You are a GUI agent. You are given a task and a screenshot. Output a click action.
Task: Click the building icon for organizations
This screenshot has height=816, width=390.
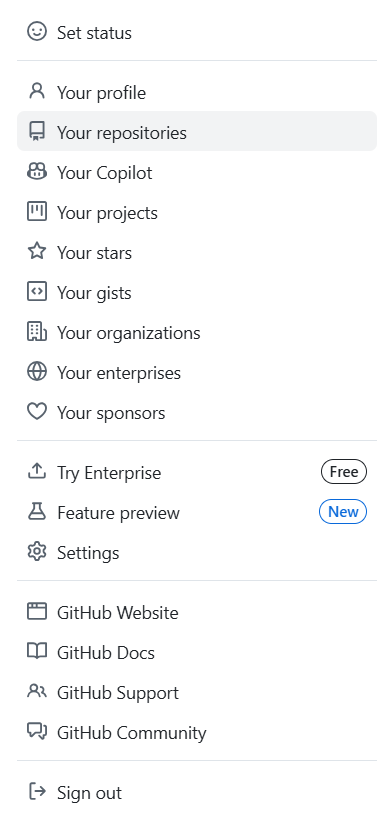[36, 332]
